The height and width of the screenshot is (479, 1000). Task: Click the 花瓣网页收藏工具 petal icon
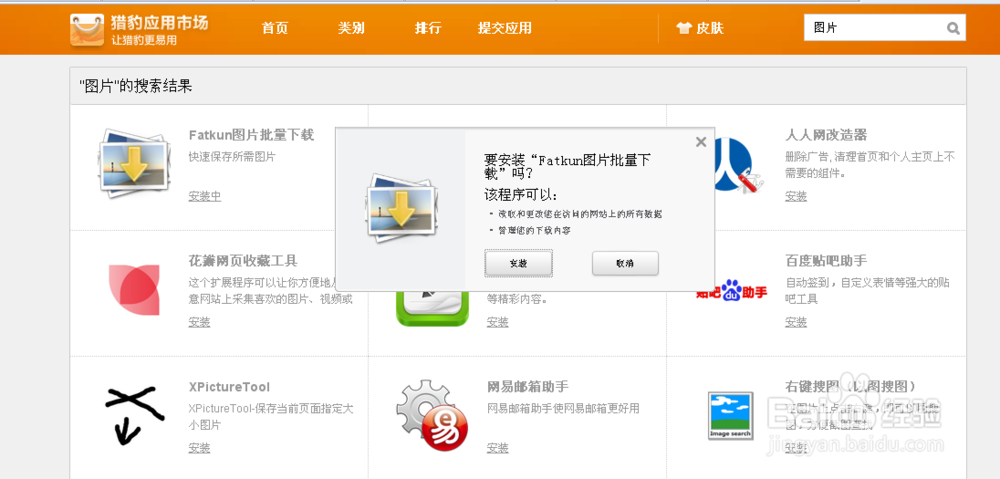click(x=135, y=289)
